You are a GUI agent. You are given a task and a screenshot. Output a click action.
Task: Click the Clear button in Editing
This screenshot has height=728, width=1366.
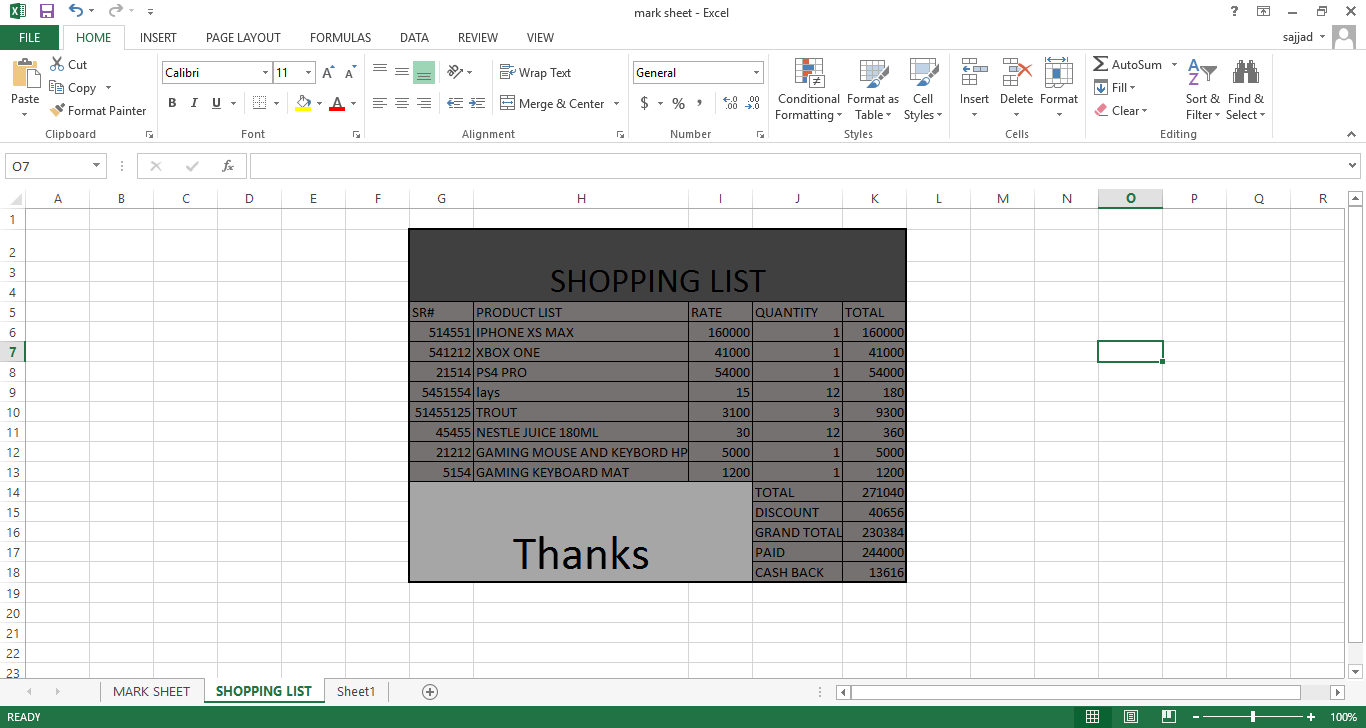1121,111
